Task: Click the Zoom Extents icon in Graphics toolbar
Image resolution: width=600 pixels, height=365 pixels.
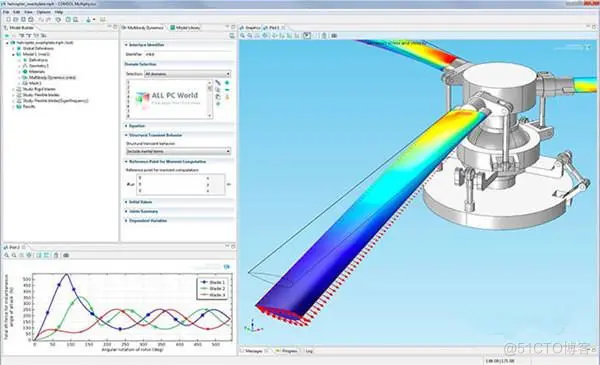Action: coord(265,36)
